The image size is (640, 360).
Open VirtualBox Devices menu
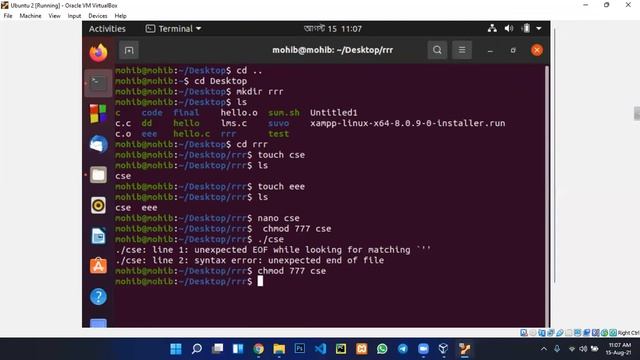(x=98, y=16)
